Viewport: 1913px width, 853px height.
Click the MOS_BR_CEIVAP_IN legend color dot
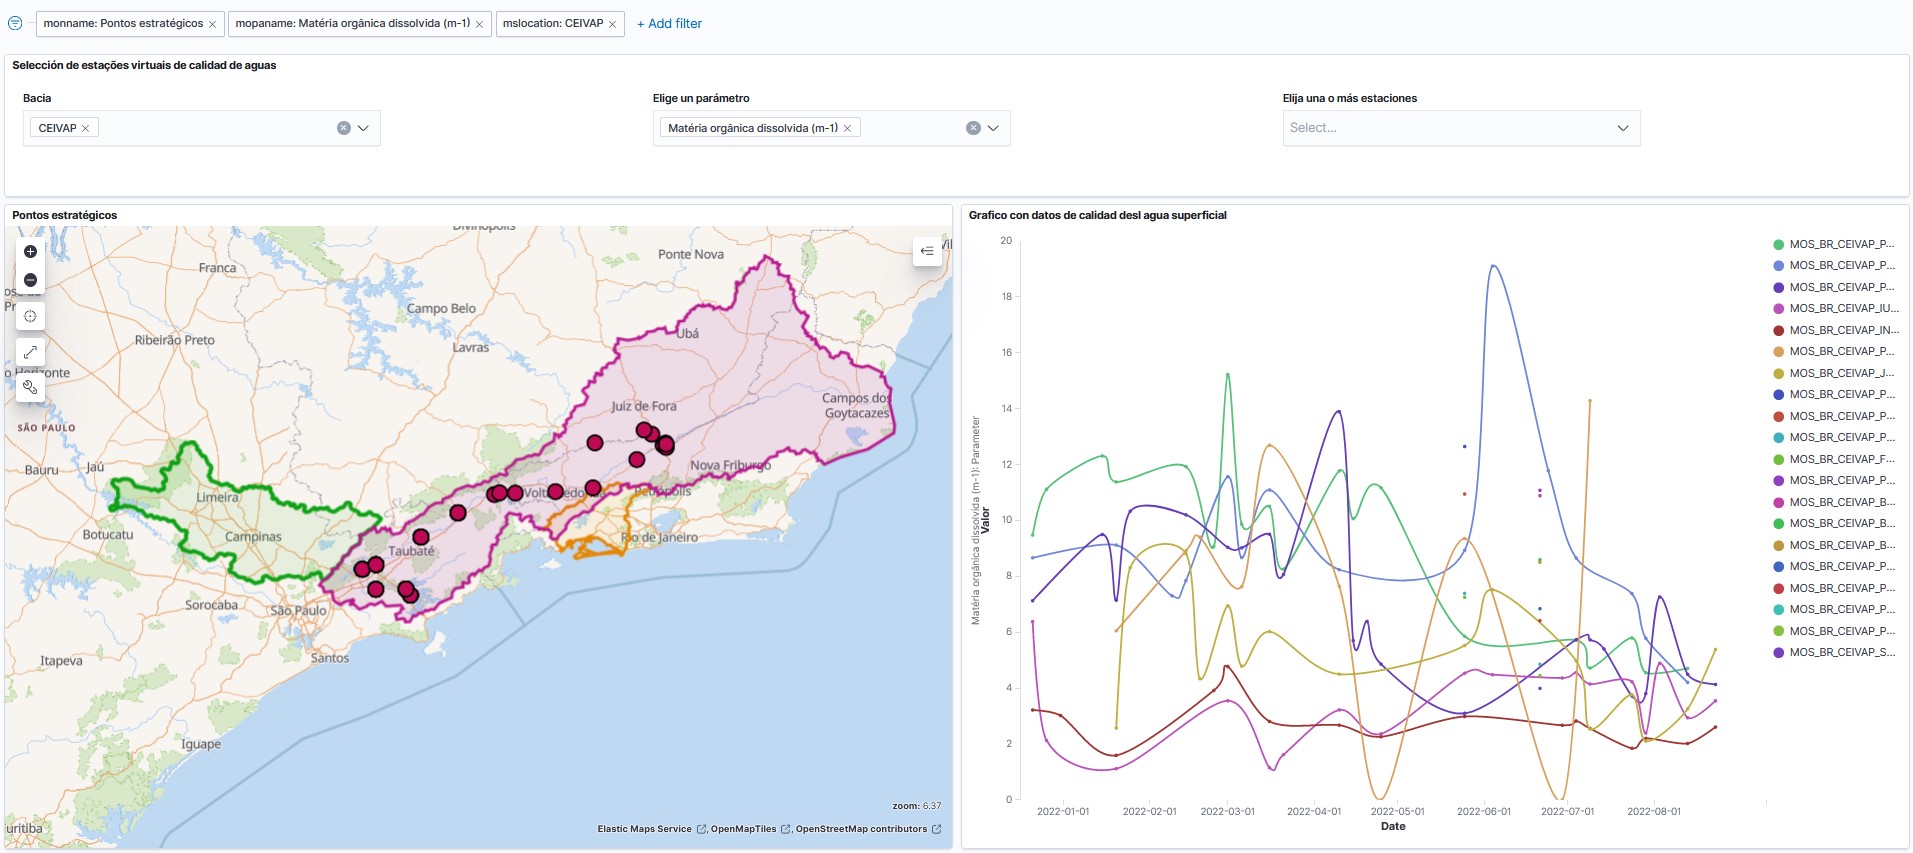(1778, 330)
